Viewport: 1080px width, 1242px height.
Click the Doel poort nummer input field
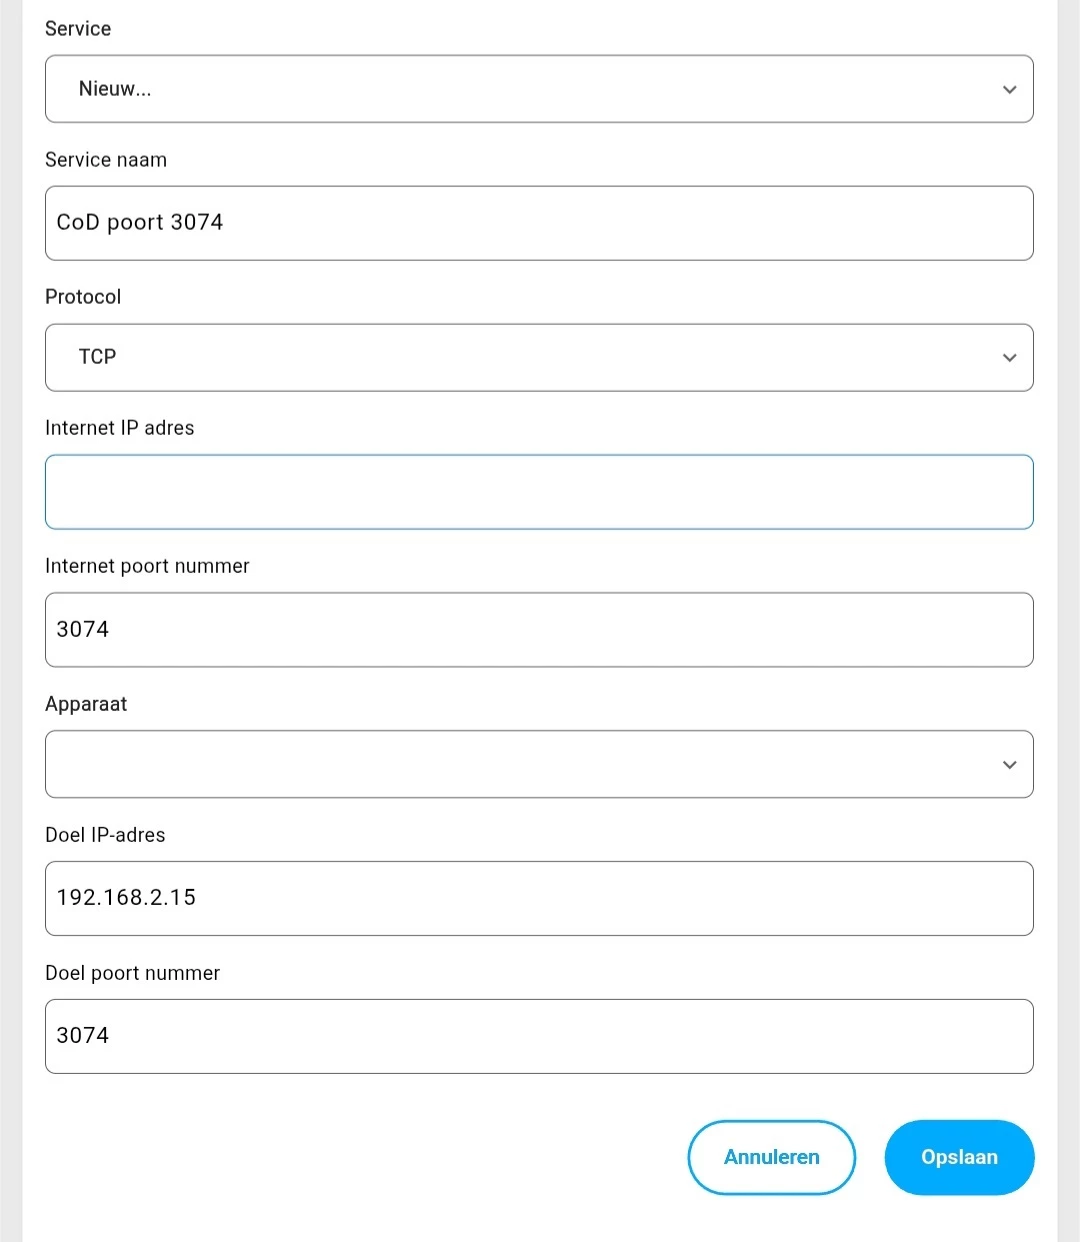pos(539,1036)
